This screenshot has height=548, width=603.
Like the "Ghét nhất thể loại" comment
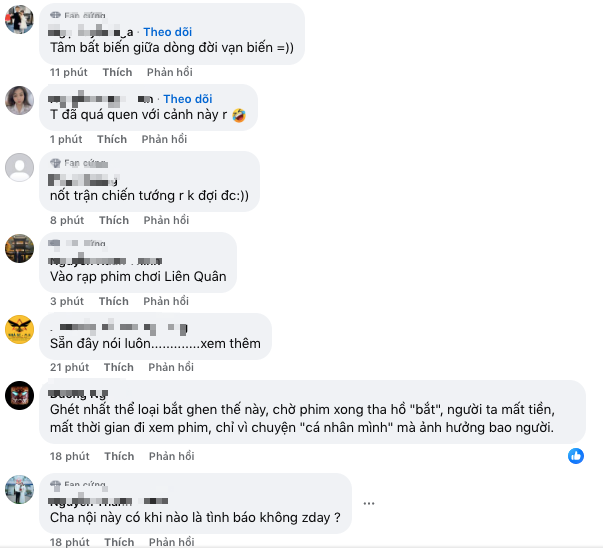pyautogui.click(x=119, y=456)
